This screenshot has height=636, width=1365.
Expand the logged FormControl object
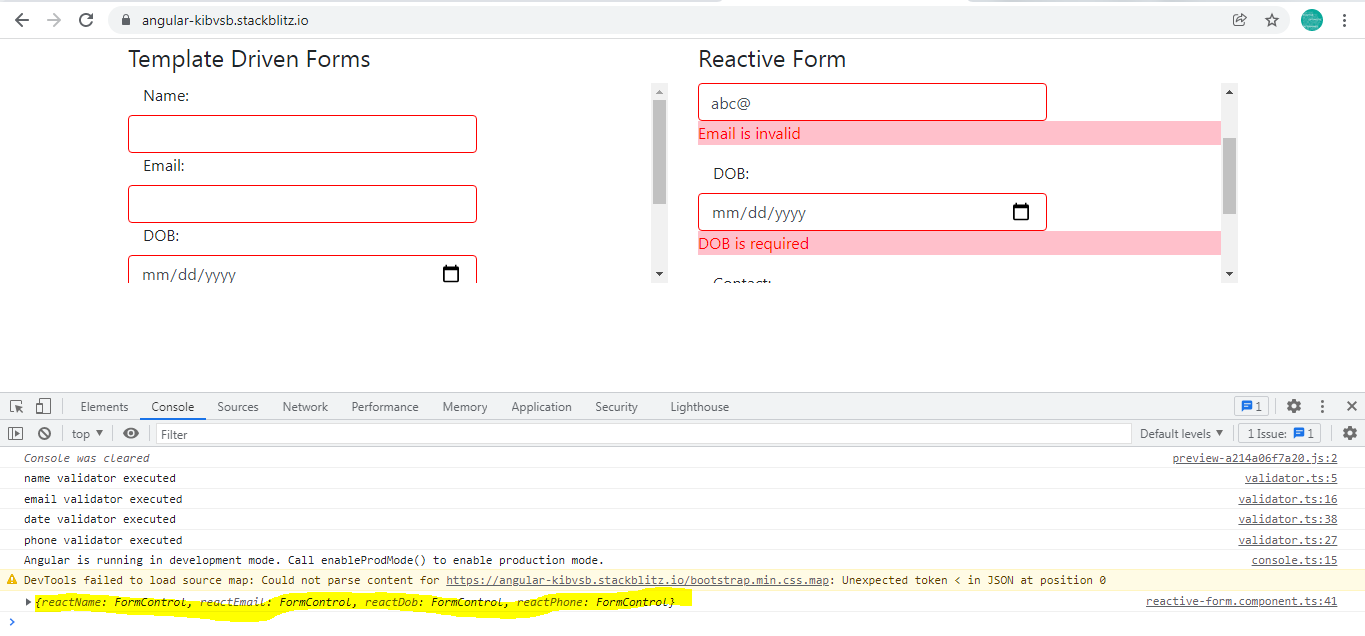[29, 601]
